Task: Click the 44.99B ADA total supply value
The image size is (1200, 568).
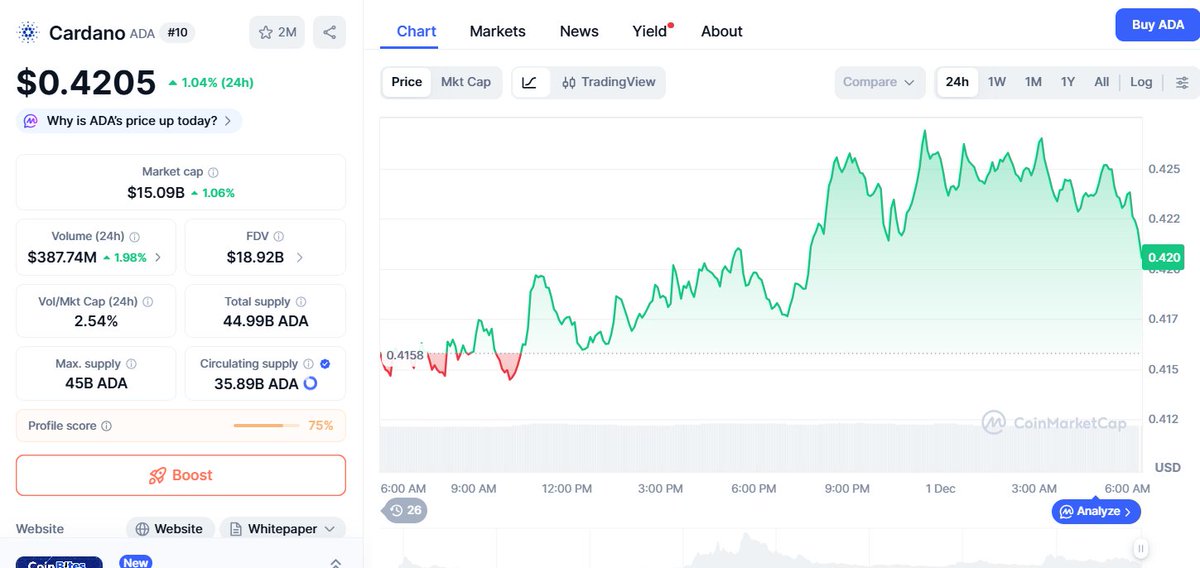Action: [x=266, y=321]
